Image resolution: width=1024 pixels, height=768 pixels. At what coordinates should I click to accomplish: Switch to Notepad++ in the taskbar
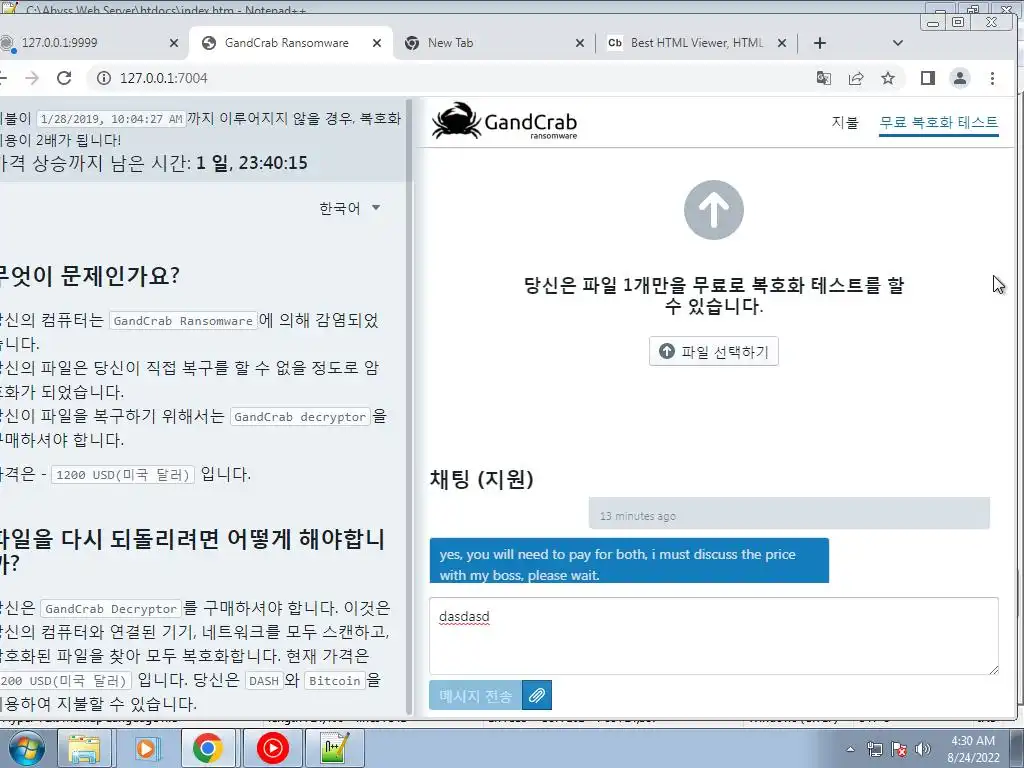(335, 748)
